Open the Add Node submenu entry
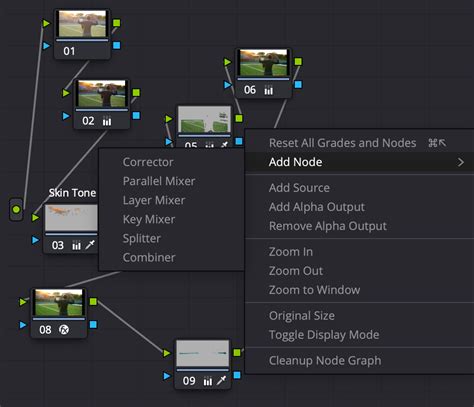Viewport: 474px width, 407px height. click(359, 162)
